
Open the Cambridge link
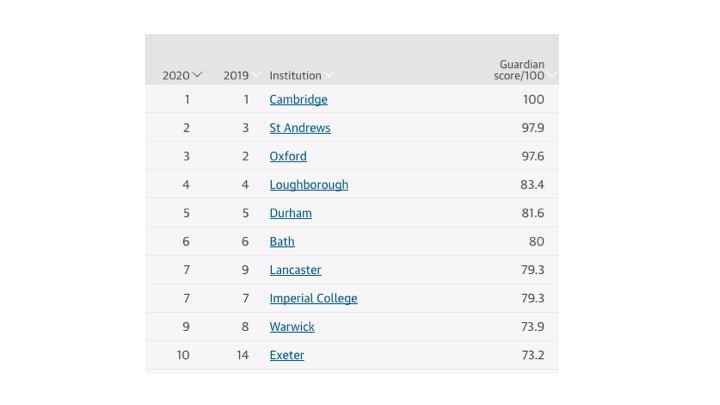(x=298, y=100)
